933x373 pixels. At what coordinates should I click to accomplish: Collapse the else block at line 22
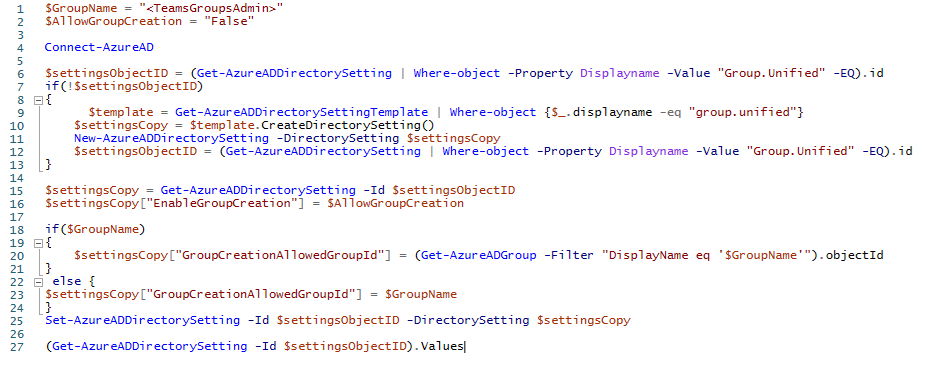(38, 282)
